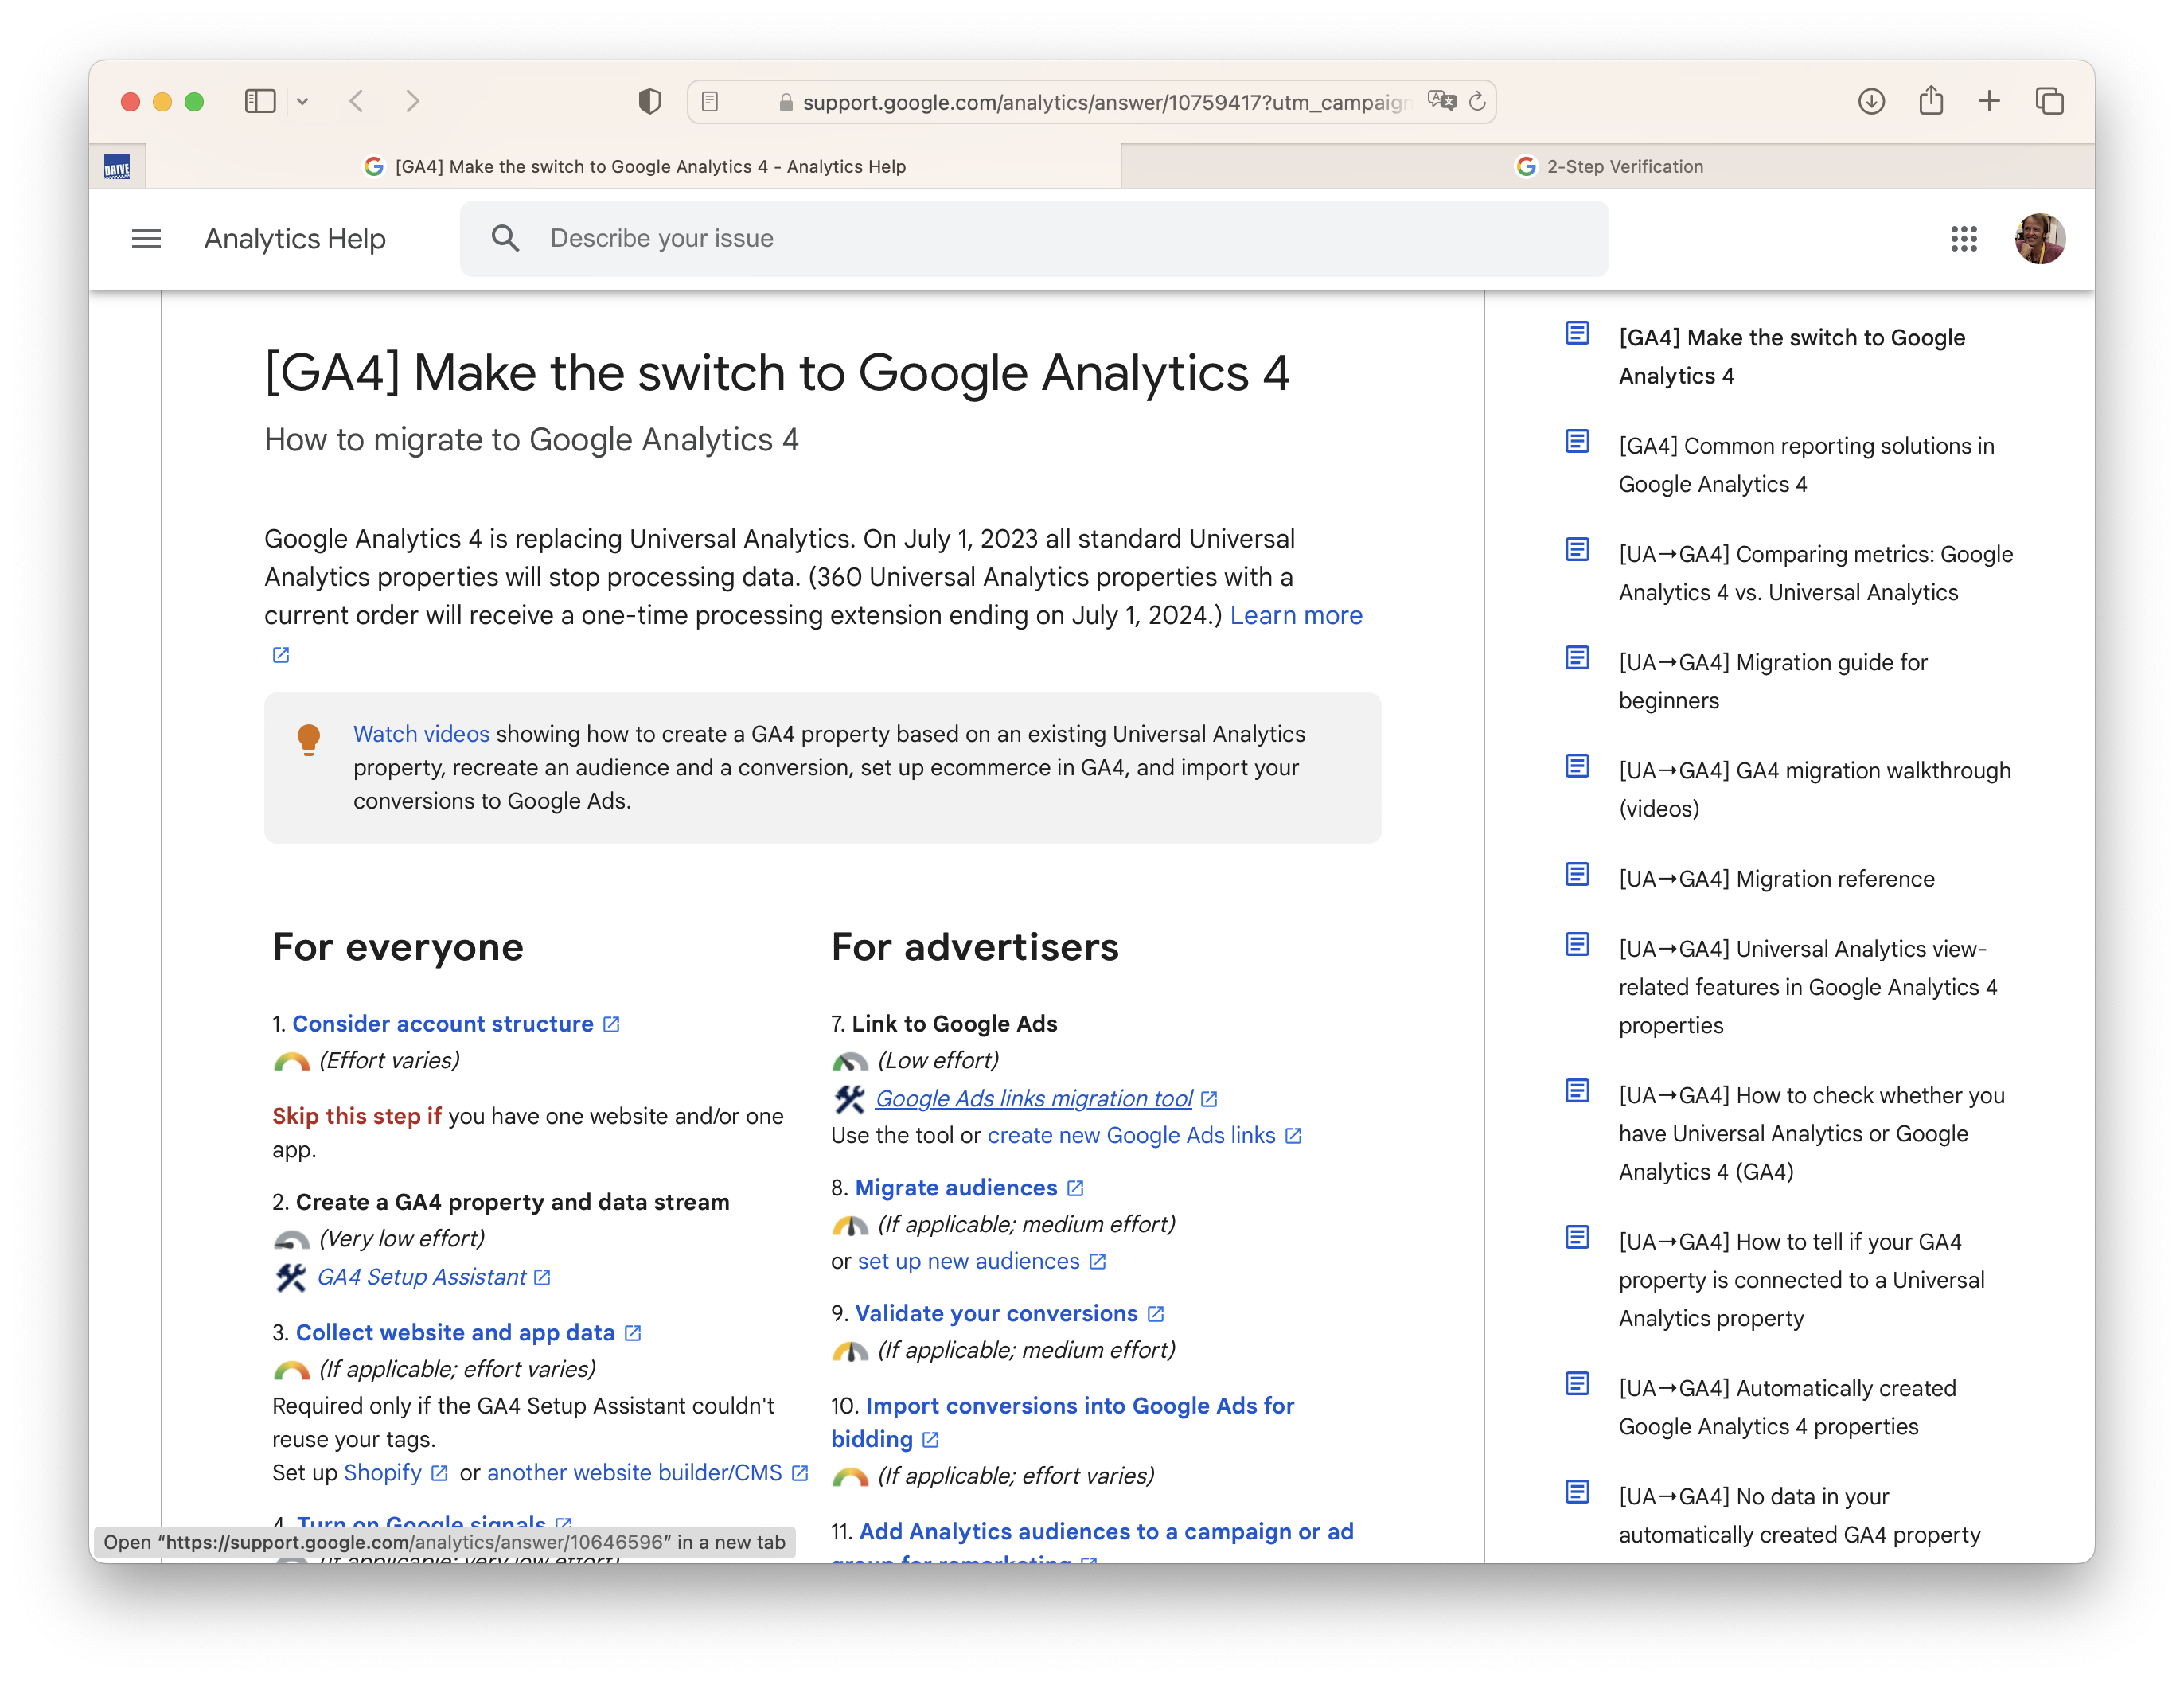
Task: Show the Safari tab overview
Action: point(2049,101)
